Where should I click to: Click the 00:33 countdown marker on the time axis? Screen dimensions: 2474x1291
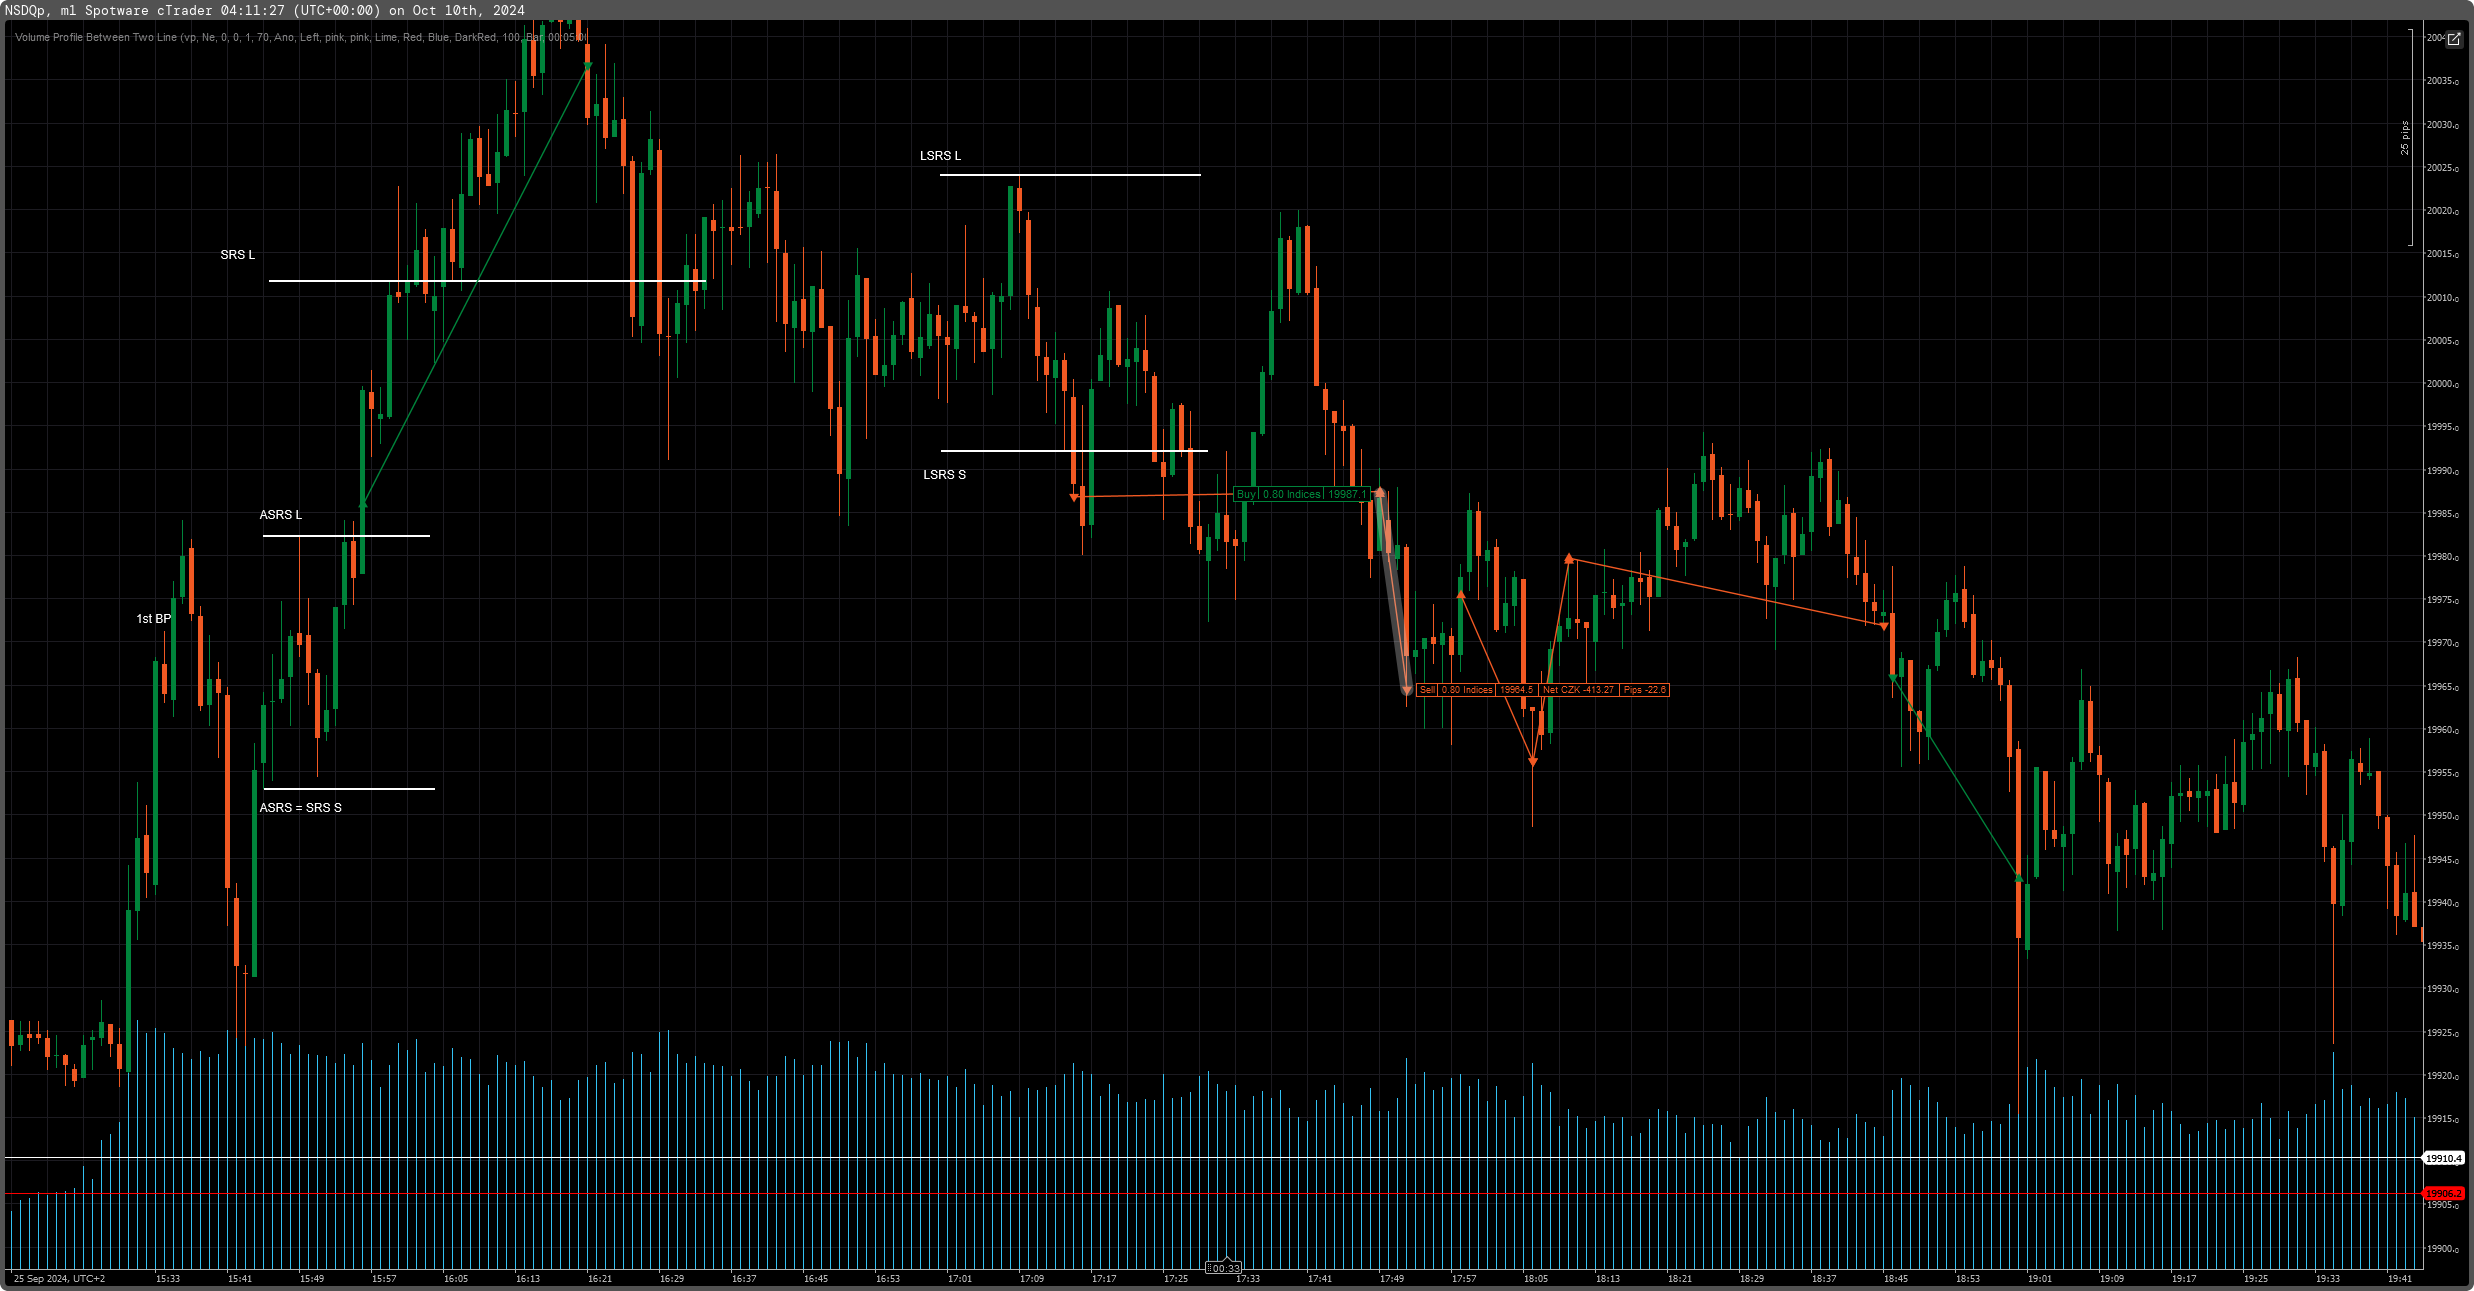click(1224, 1268)
